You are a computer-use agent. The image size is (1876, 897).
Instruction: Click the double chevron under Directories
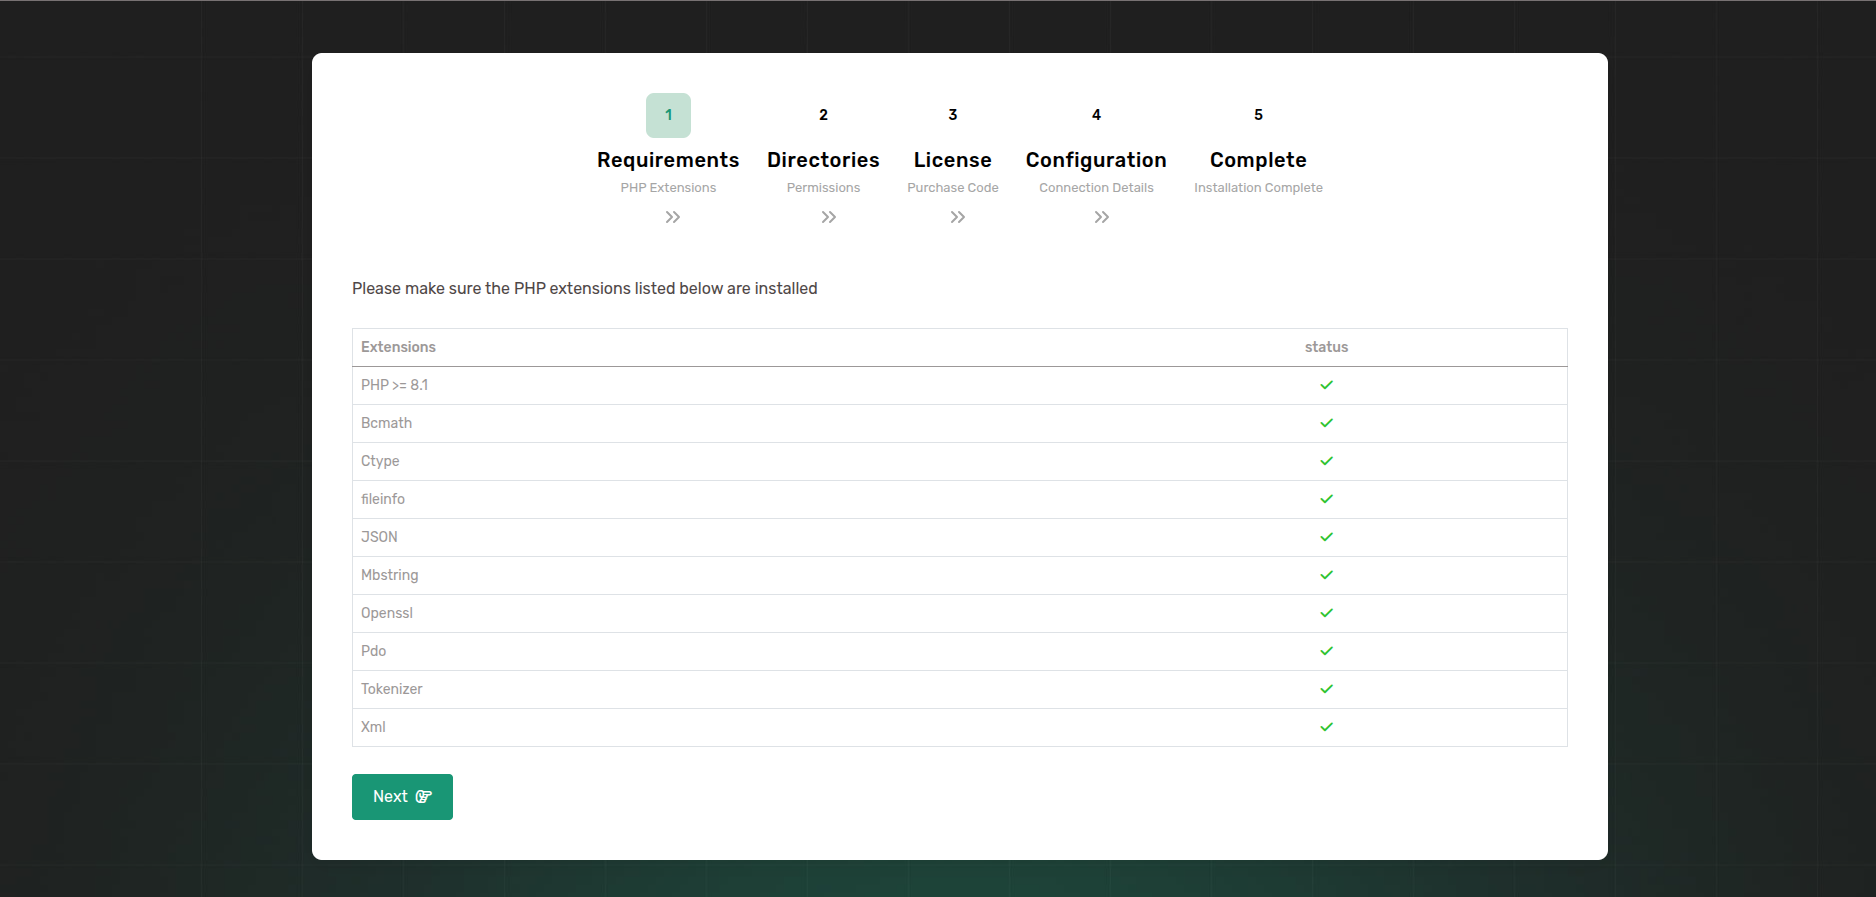(x=828, y=217)
